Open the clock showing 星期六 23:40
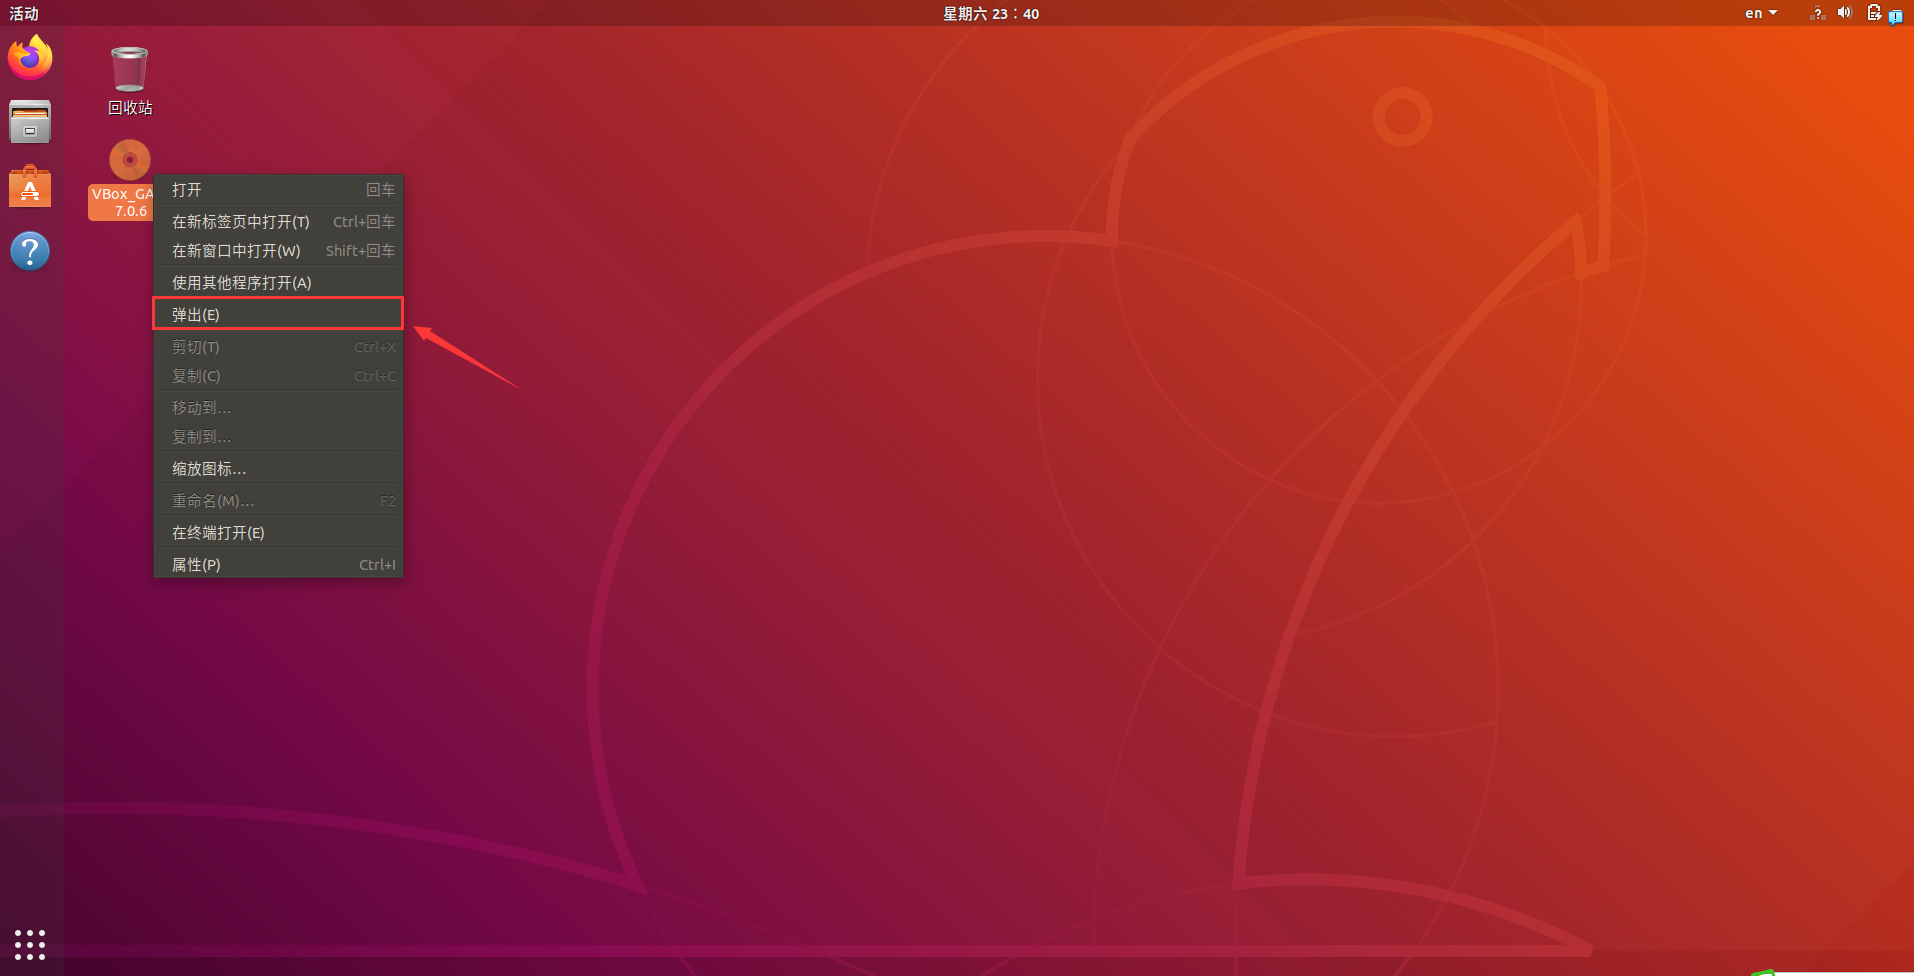The image size is (1914, 976). [991, 13]
